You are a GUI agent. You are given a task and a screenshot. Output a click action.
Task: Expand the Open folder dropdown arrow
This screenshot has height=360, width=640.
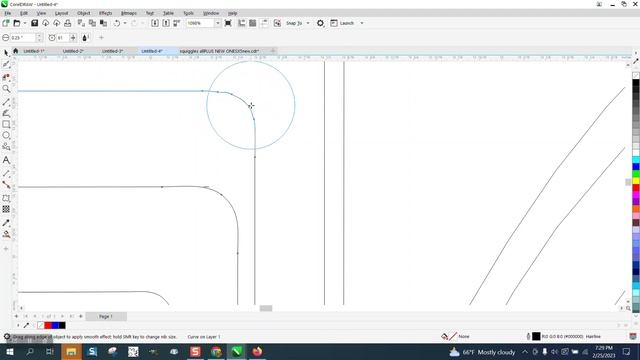click(x=25, y=23)
